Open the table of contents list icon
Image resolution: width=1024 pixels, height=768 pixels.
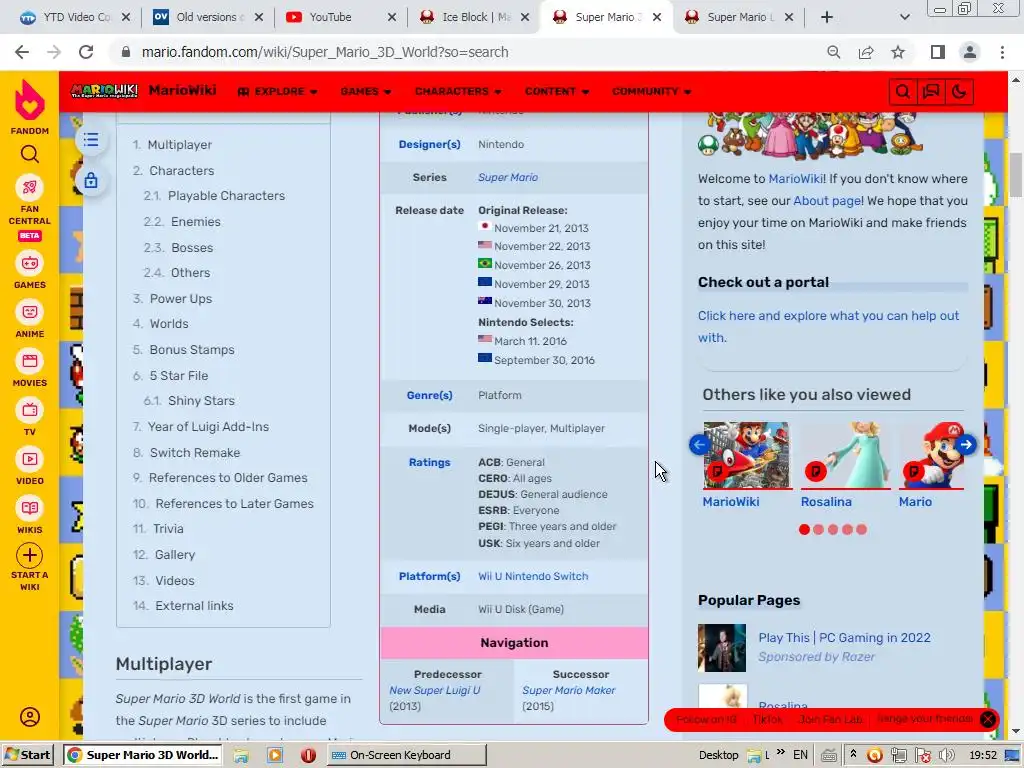point(91,140)
